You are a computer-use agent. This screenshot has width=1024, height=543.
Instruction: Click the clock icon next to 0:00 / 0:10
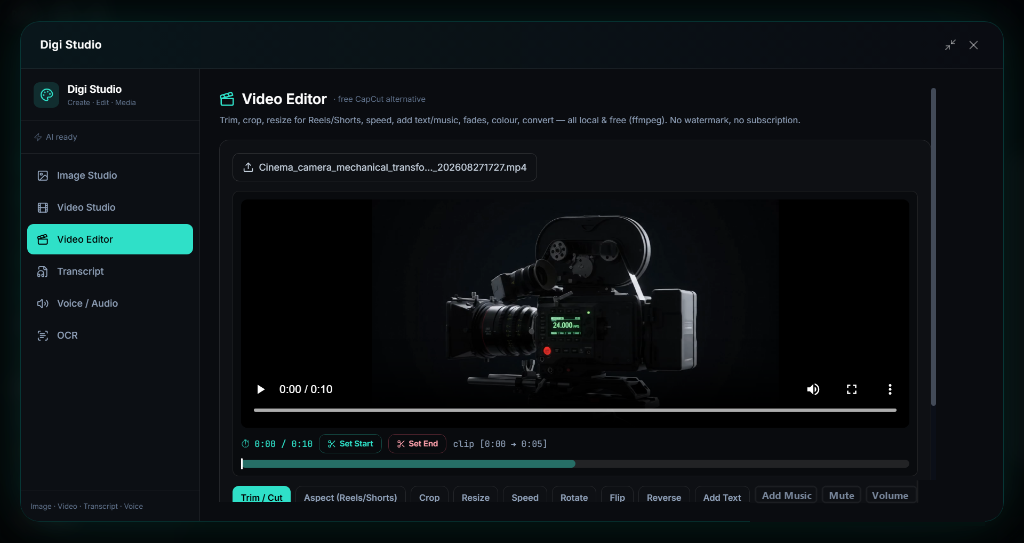[x=246, y=444]
